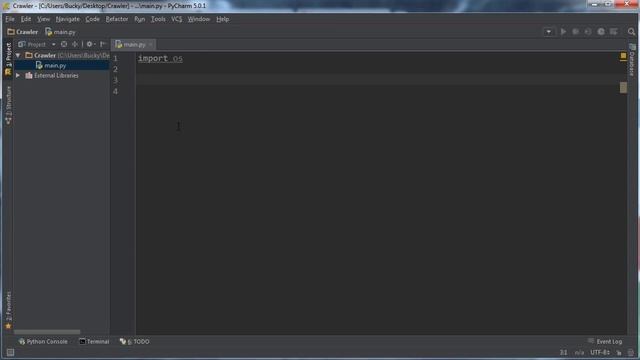Click line number 2 in the gutter

click(116, 69)
